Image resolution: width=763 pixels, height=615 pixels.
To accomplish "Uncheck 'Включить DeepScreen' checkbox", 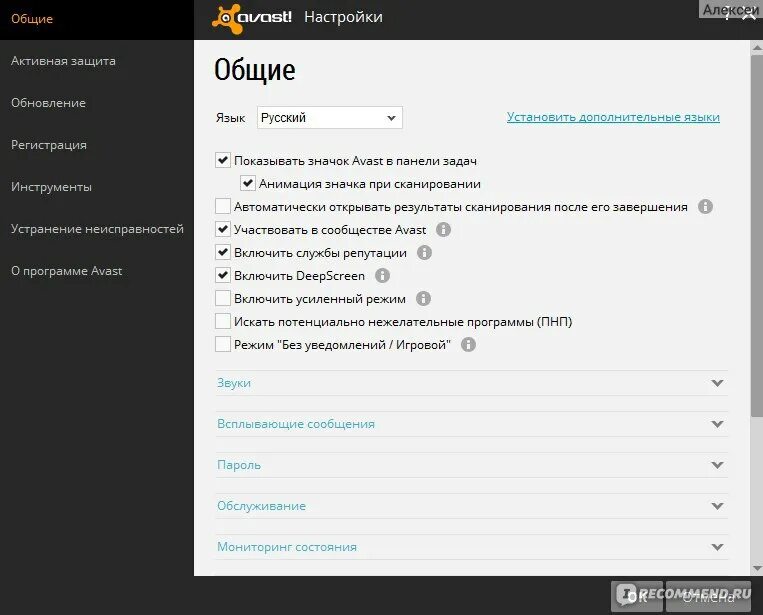I will click(223, 275).
